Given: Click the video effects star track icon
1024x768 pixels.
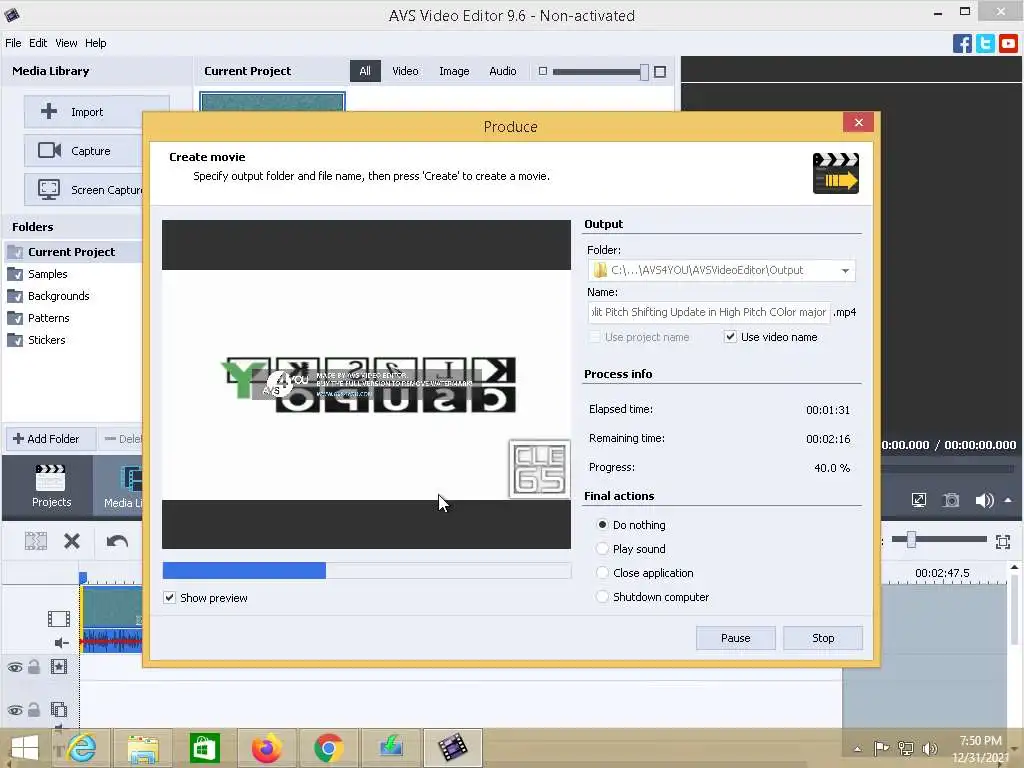Looking at the screenshot, I should pos(59,667).
